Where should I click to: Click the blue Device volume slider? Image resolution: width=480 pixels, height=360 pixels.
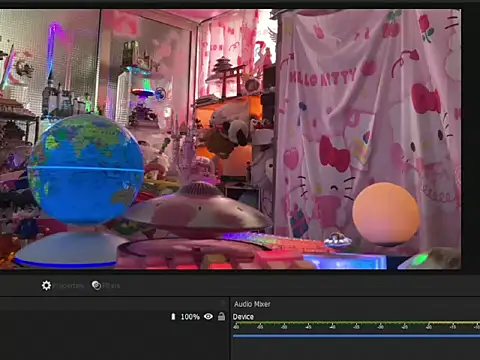pyautogui.click(x=356, y=336)
